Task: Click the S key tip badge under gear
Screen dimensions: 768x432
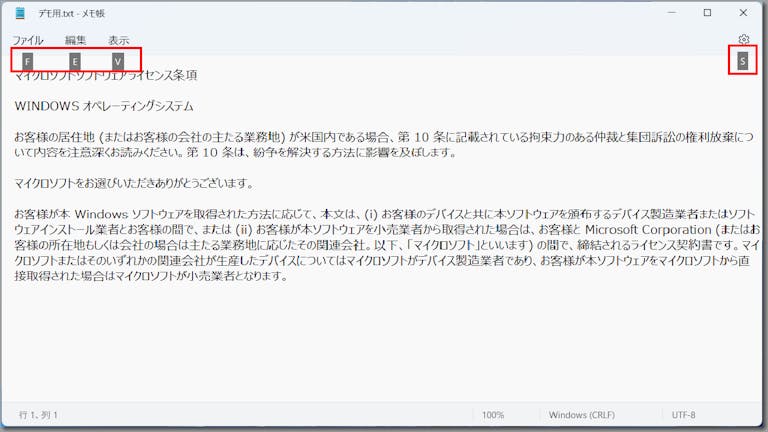Action: 743,61
